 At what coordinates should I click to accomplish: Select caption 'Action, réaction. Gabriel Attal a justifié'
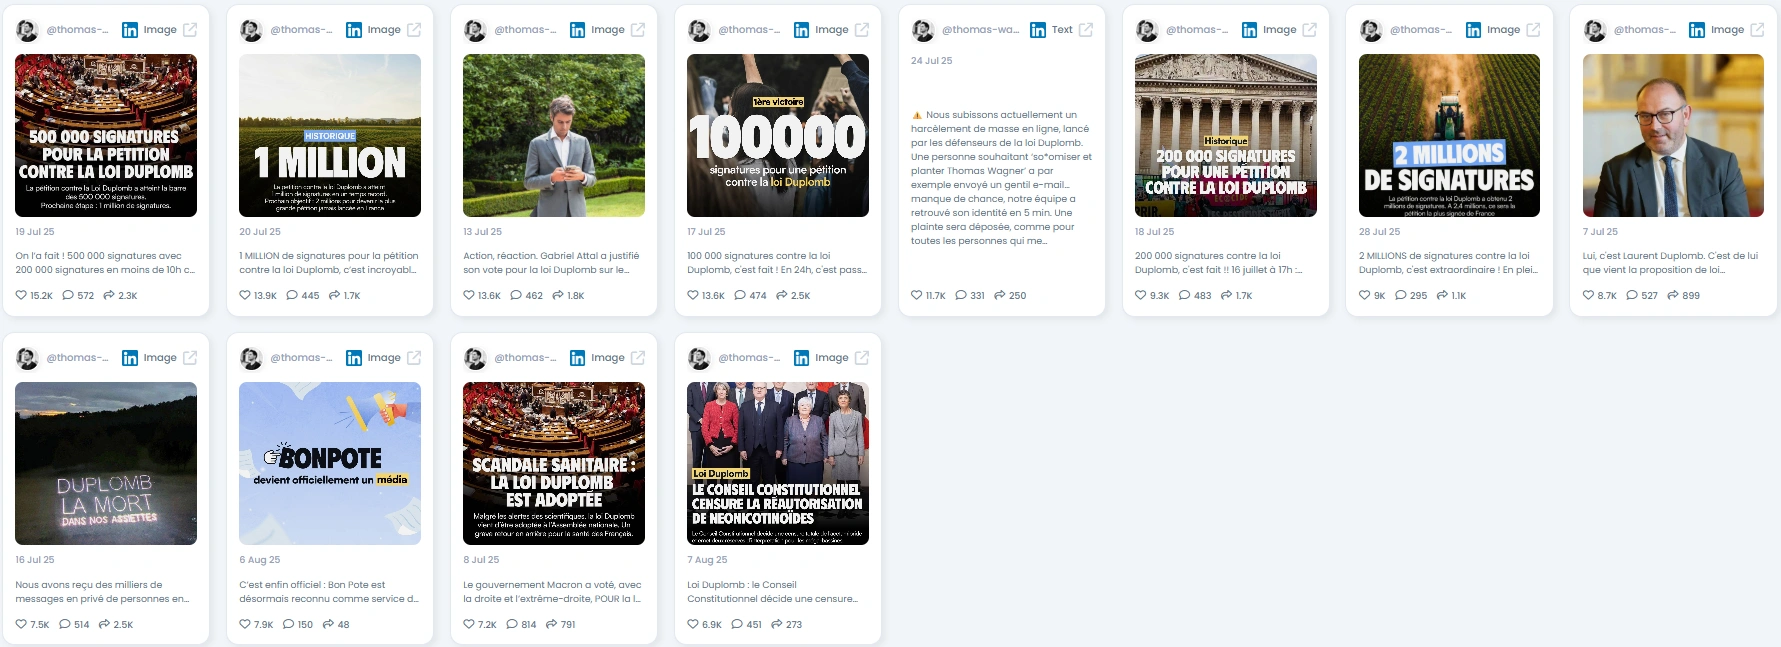pyautogui.click(x=551, y=256)
